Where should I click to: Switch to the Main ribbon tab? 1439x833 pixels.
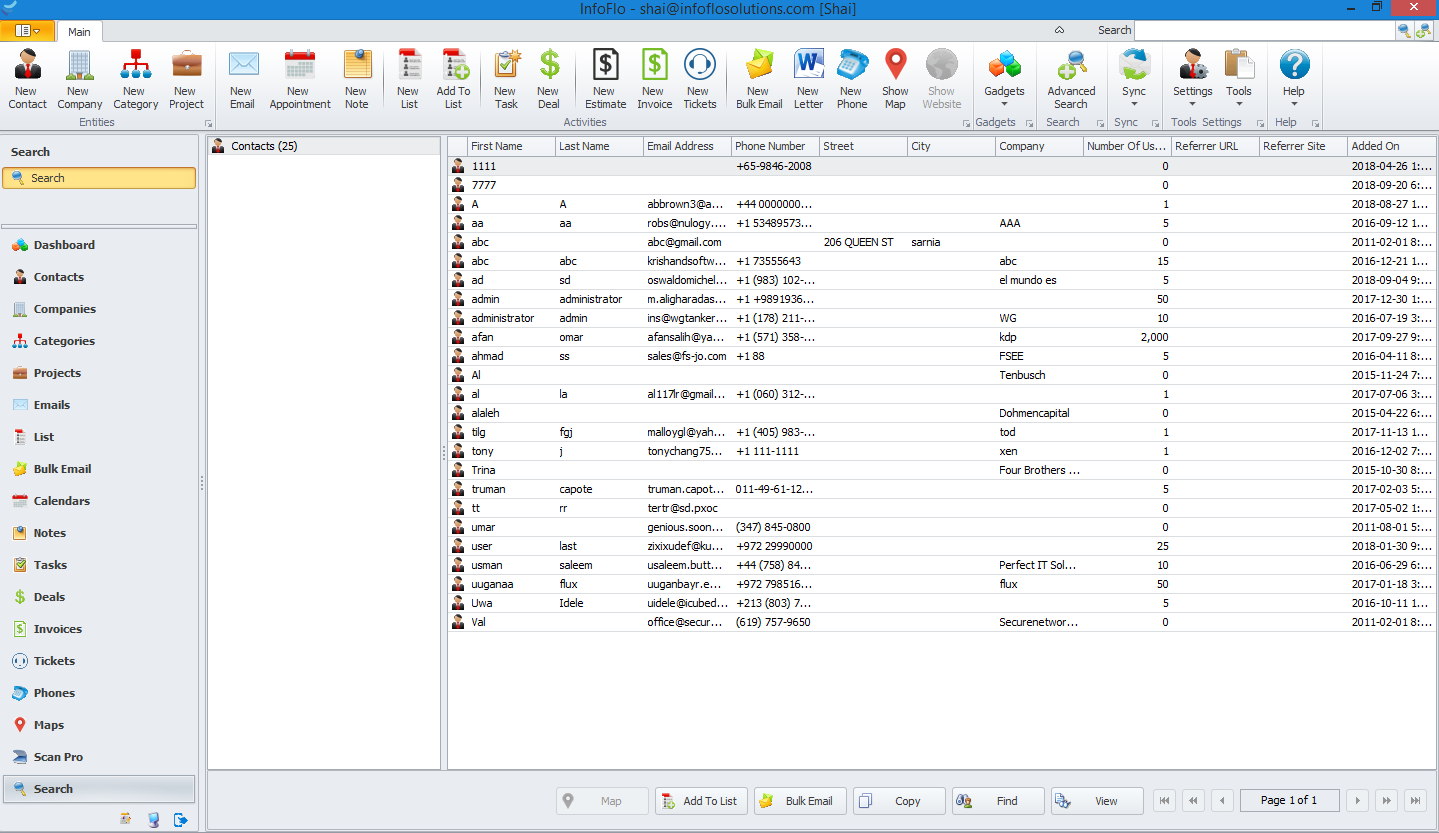pos(79,32)
